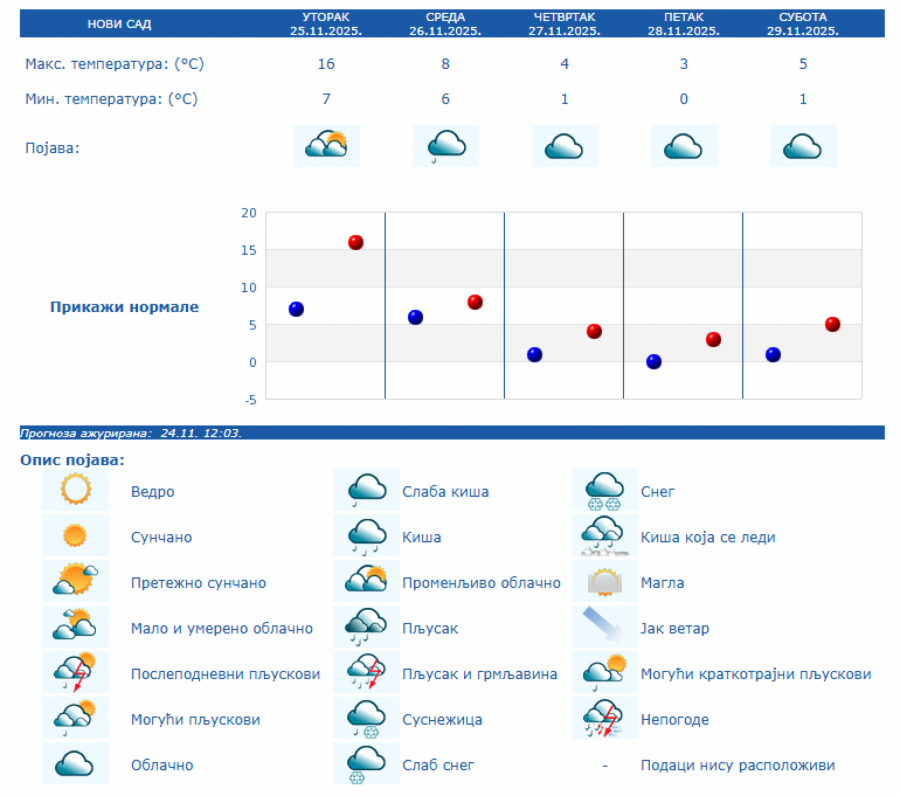The image size is (900, 796).
Task: Click Tuesday's partly cloudy forecast icon
Action: (x=326, y=146)
